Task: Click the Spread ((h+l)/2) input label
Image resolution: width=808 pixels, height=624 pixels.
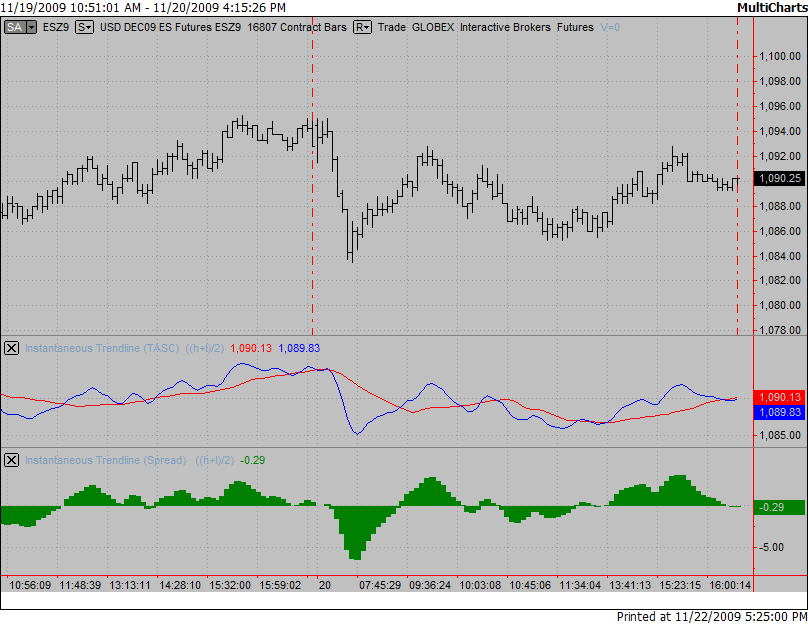Action: (x=214, y=460)
